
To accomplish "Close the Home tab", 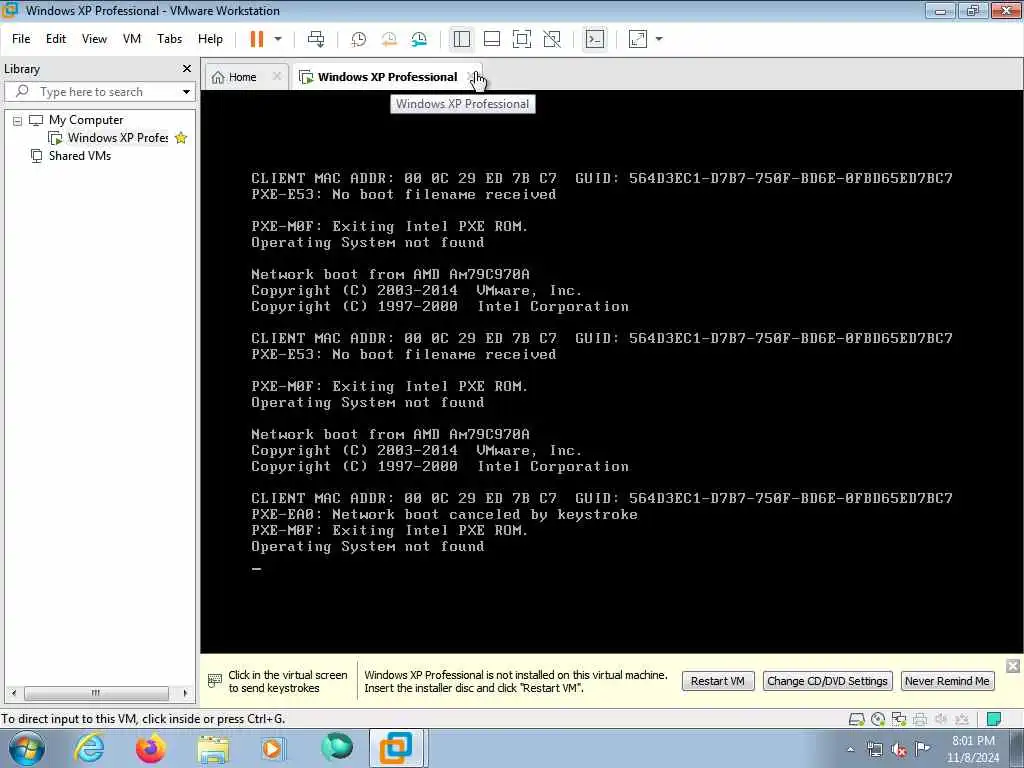I will click(277, 76).
